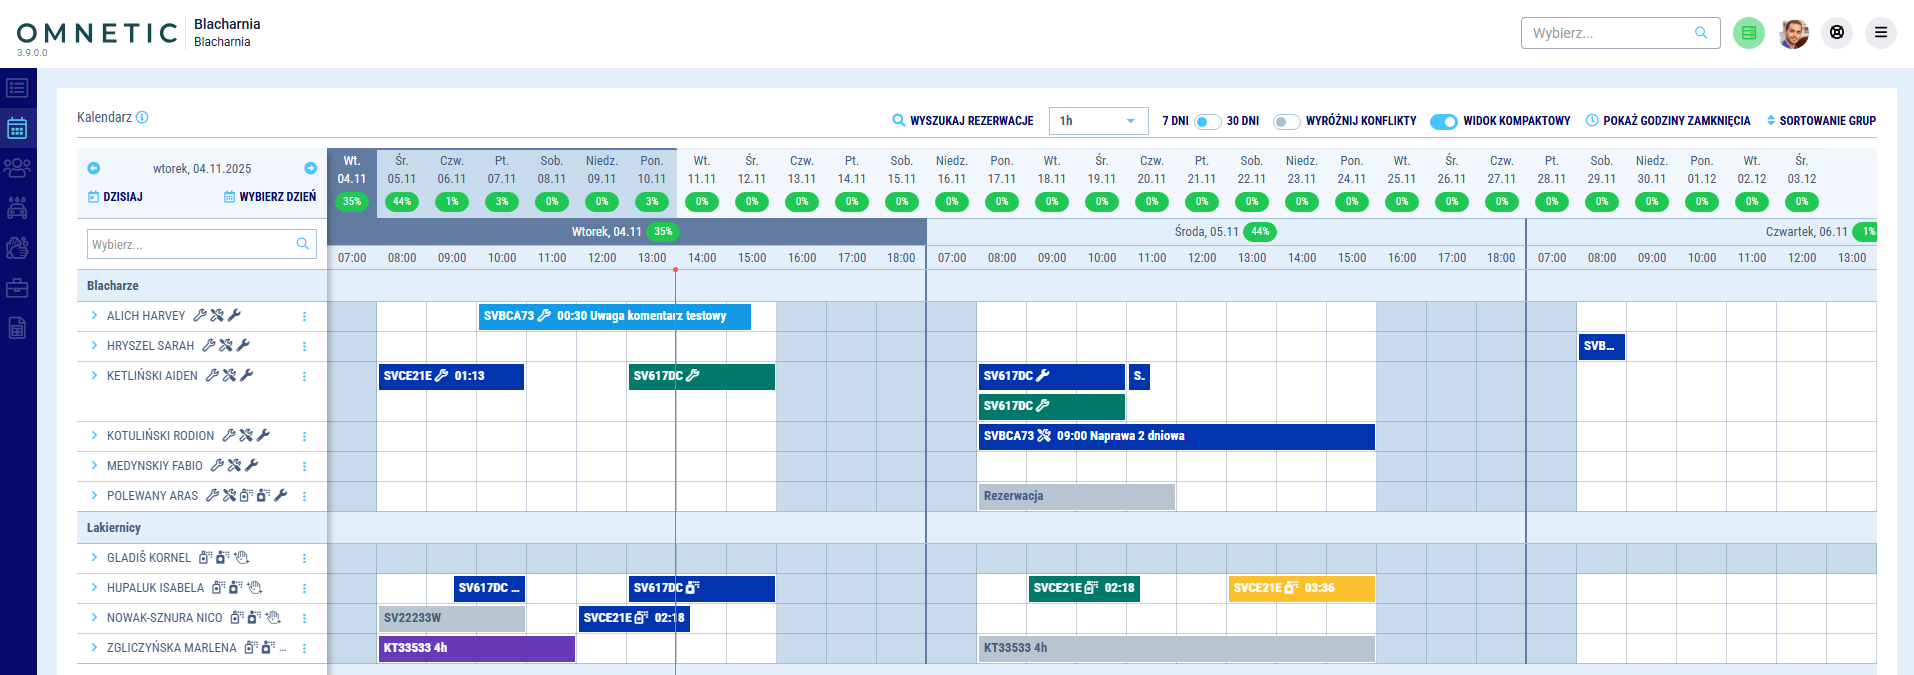Expand KETLIŃSKI AIDEN row
Screen dimensions: 1914x675
[x=94, y=375]
